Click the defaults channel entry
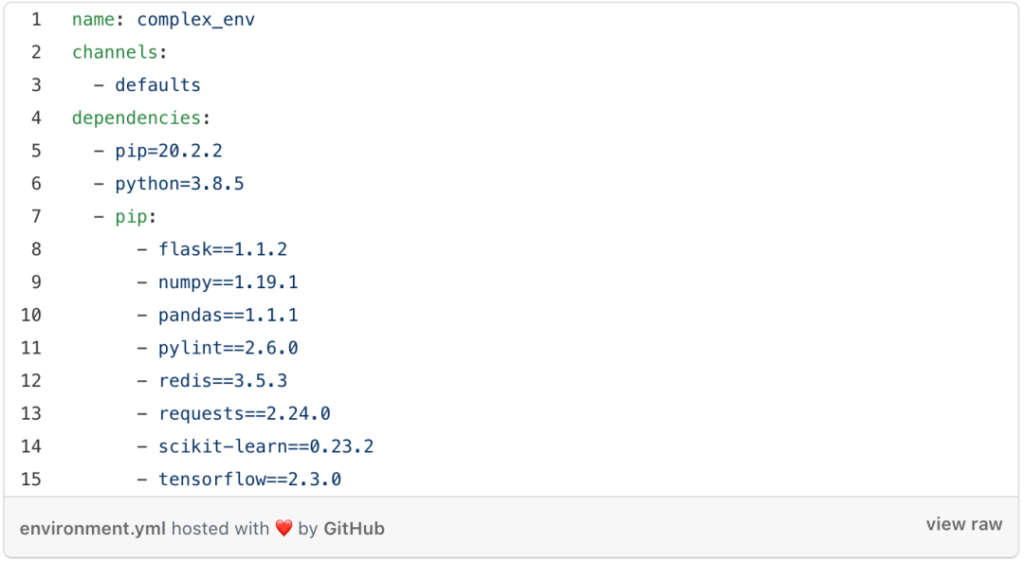This screenshot has height=563, width=1024. [x=157, y=85]
